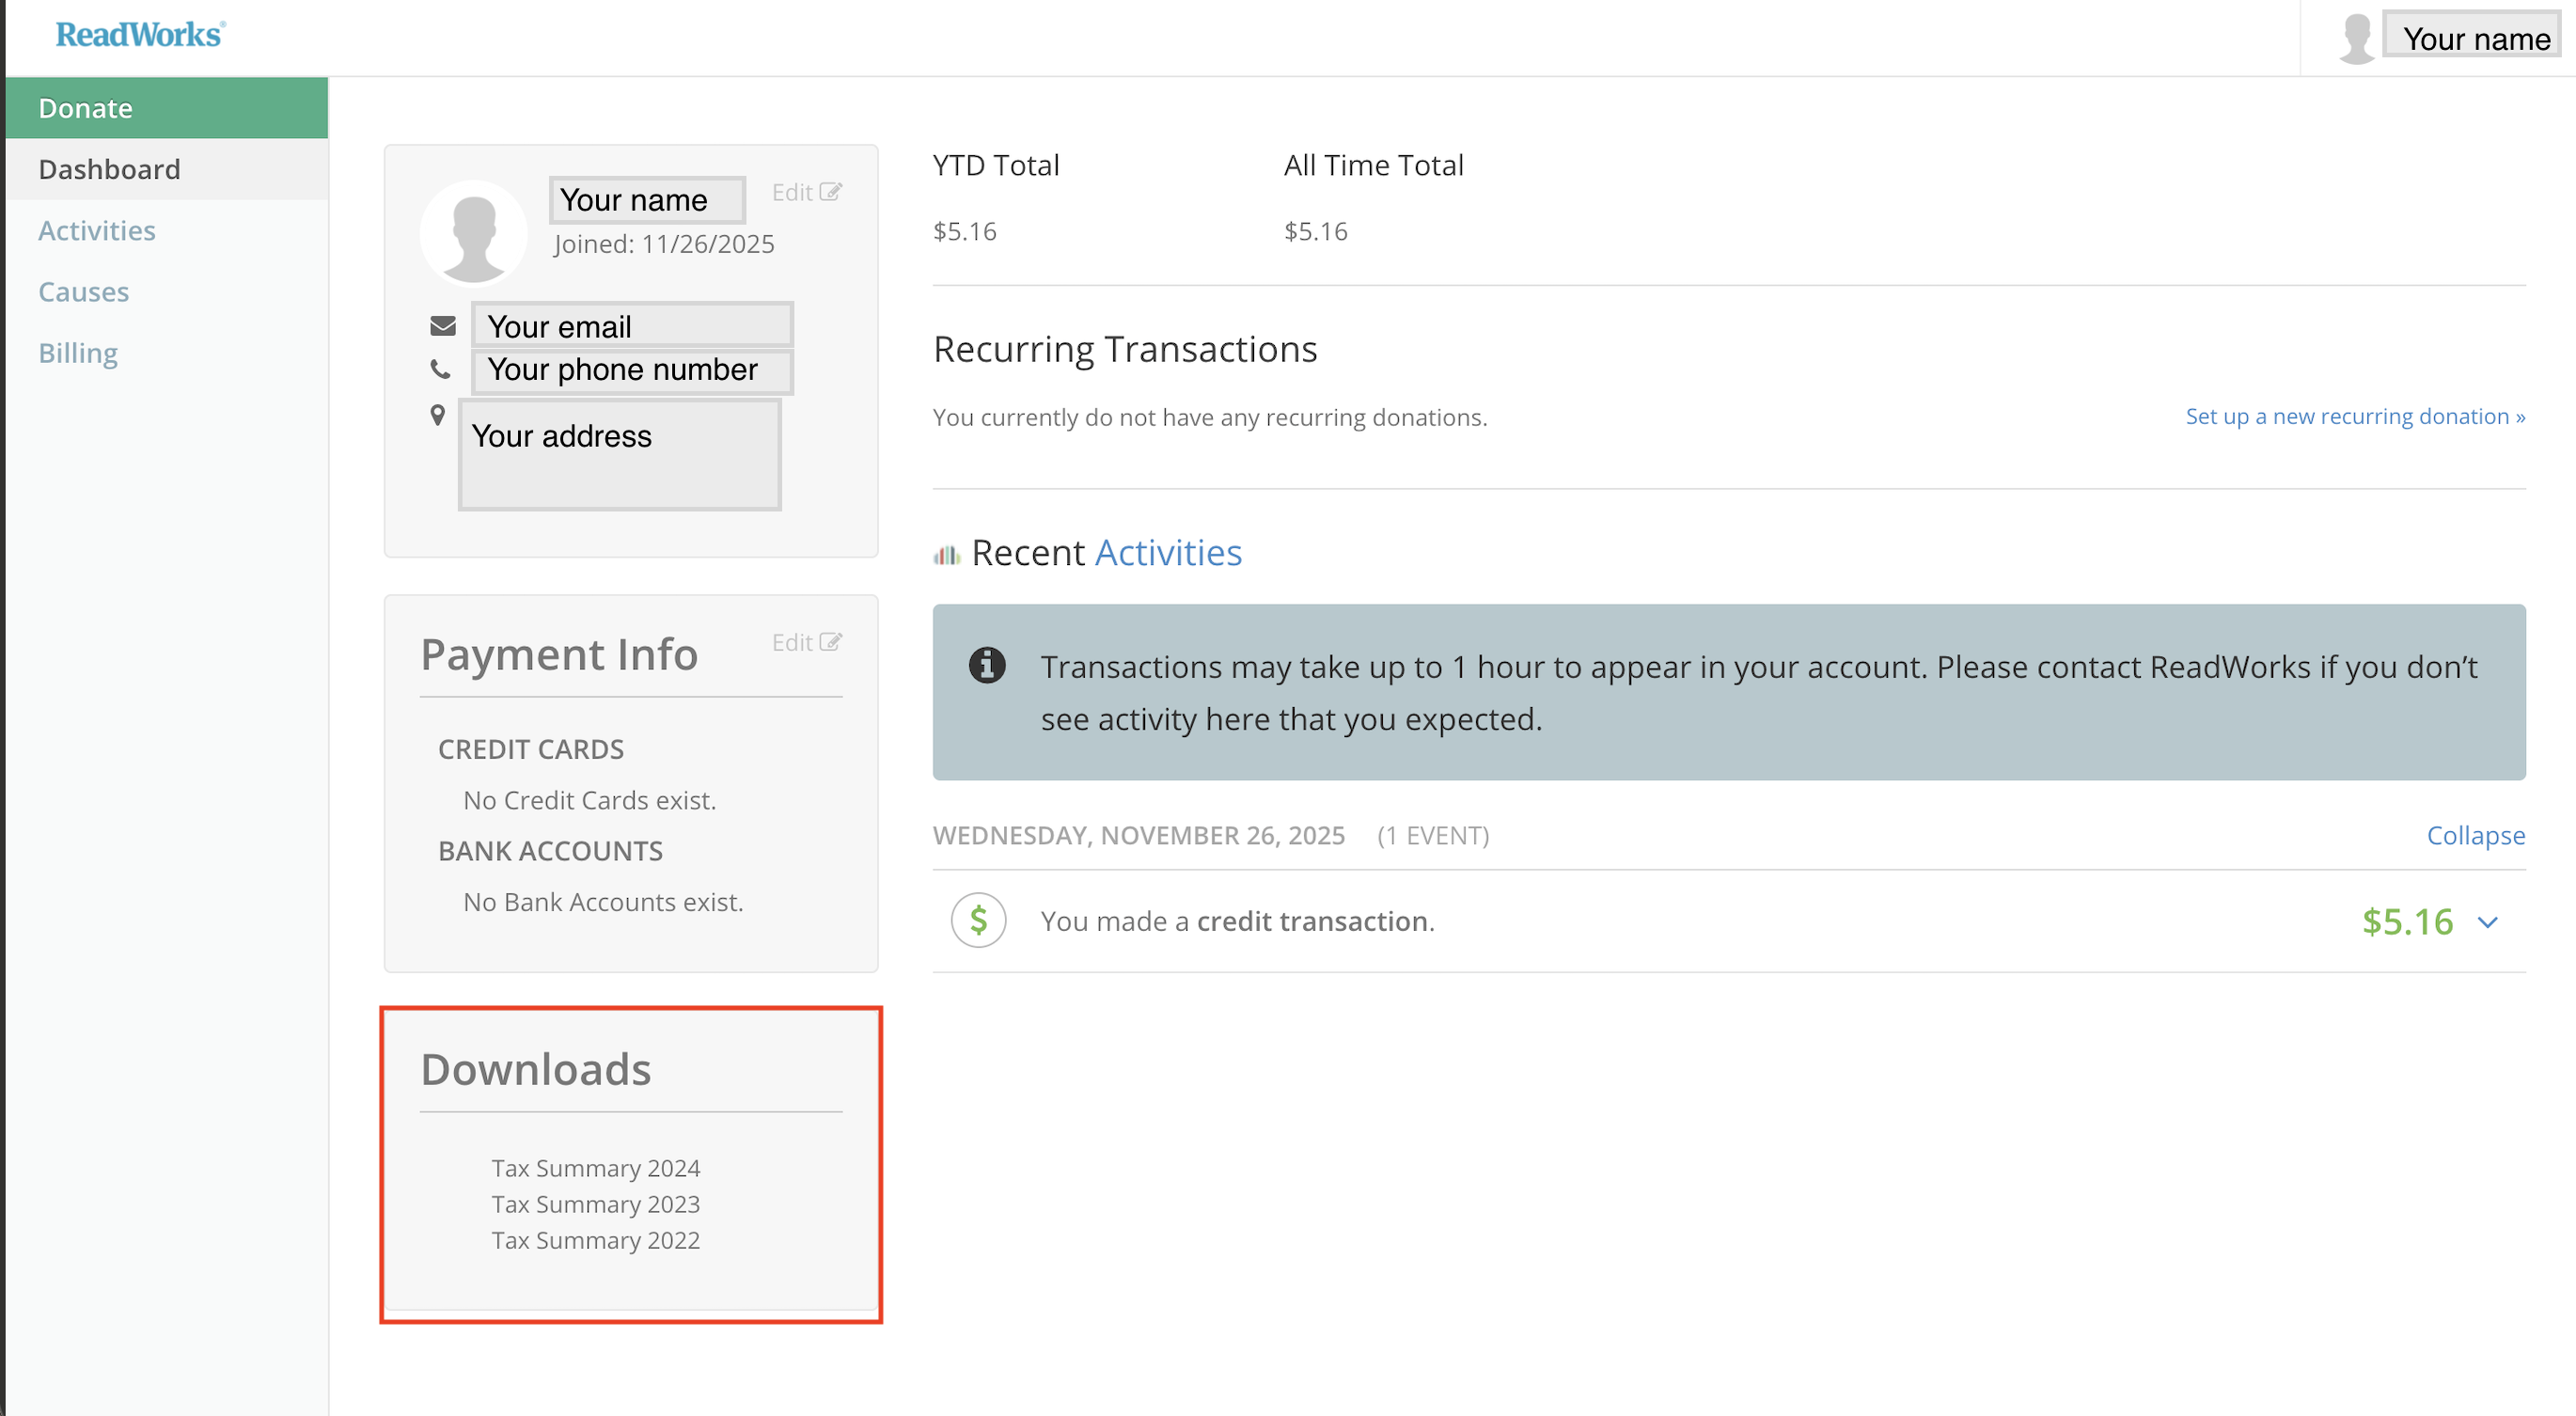Click the bar chart icon beside Recent

(x=946, y=554)
